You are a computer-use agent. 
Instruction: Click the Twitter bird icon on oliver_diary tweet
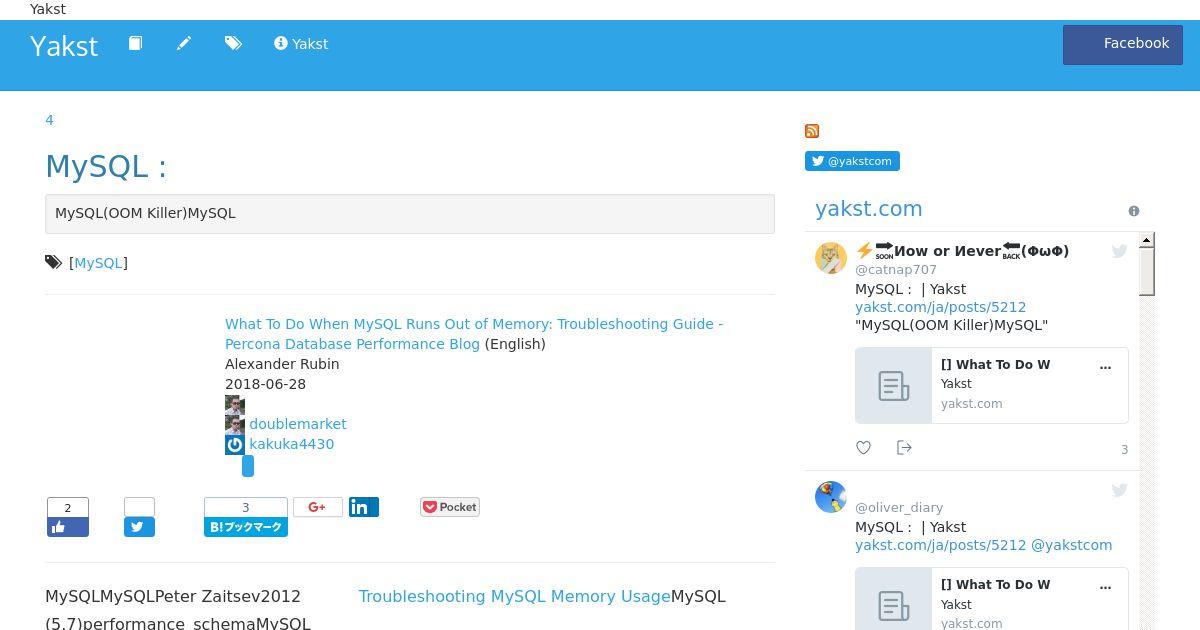(1120, 489)
